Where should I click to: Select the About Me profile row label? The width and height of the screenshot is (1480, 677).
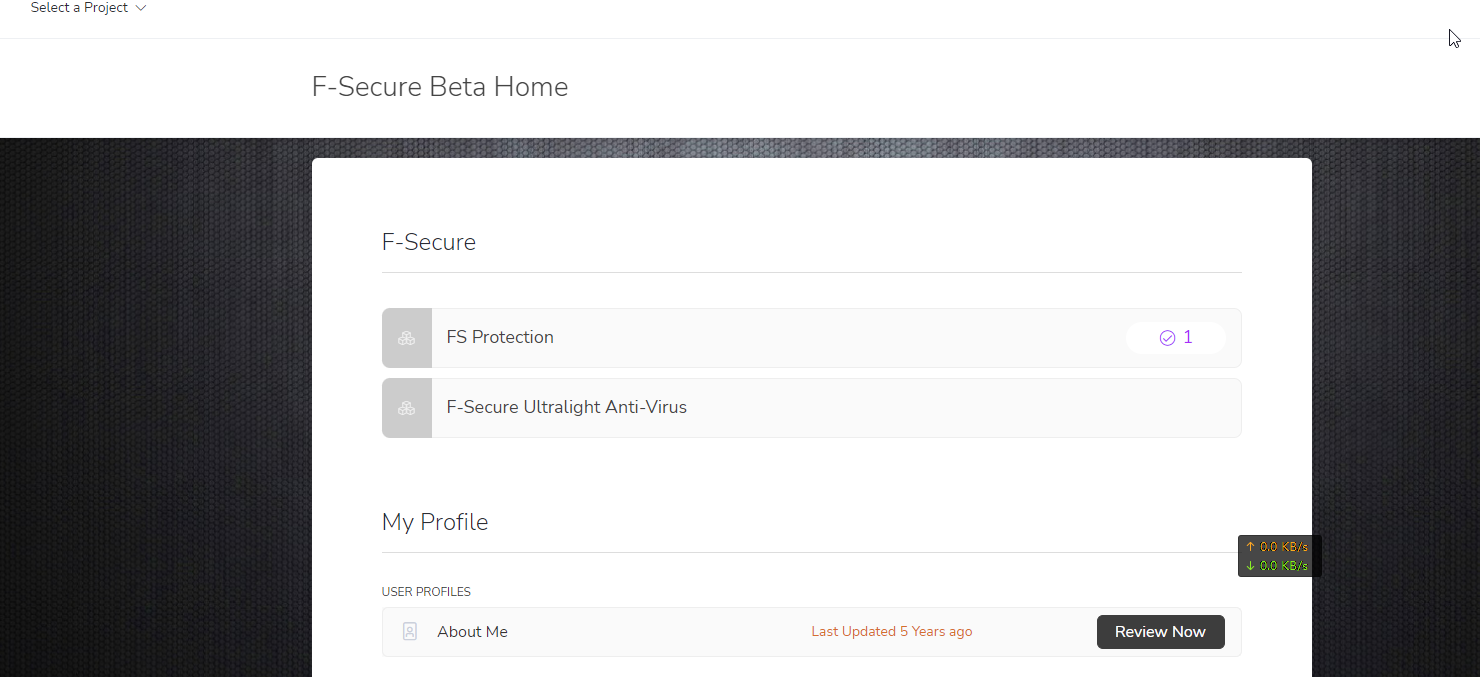coord(472,632)
